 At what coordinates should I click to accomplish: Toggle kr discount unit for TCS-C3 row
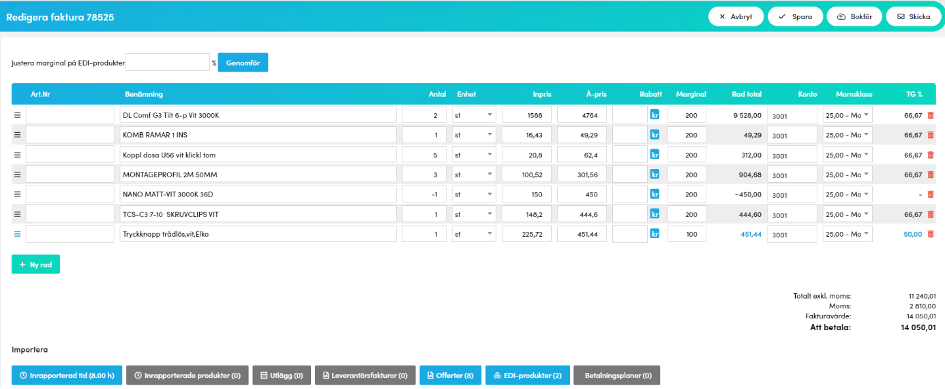click(655, 214)
